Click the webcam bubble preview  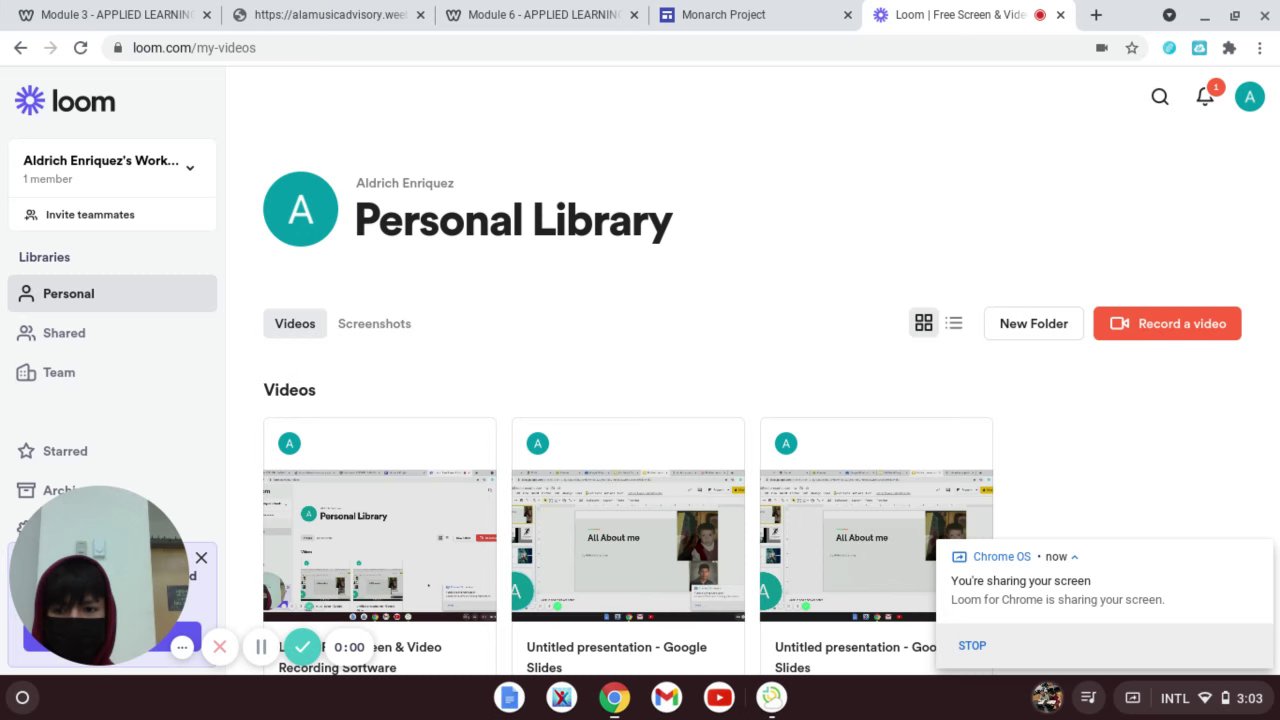tap(98, 575)
